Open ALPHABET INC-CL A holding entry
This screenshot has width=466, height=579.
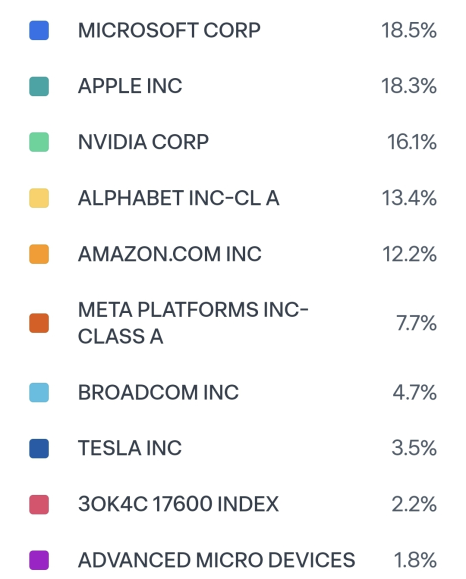point(178,198)
